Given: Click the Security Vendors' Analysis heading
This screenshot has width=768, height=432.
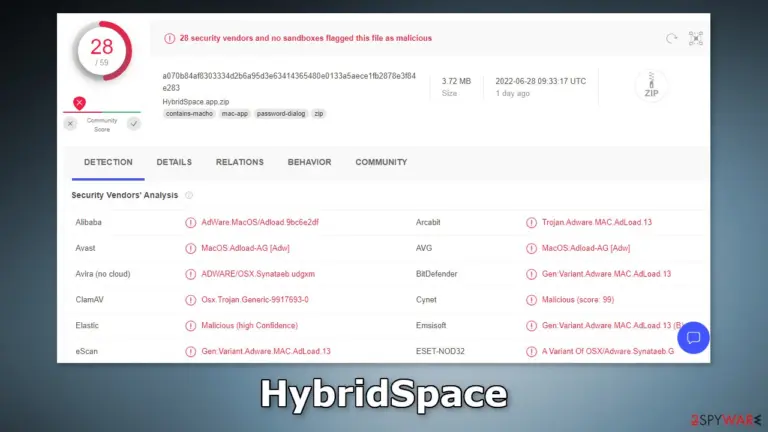Looking at the screenshot, I should pyautogui.click(x=125, y=195).
